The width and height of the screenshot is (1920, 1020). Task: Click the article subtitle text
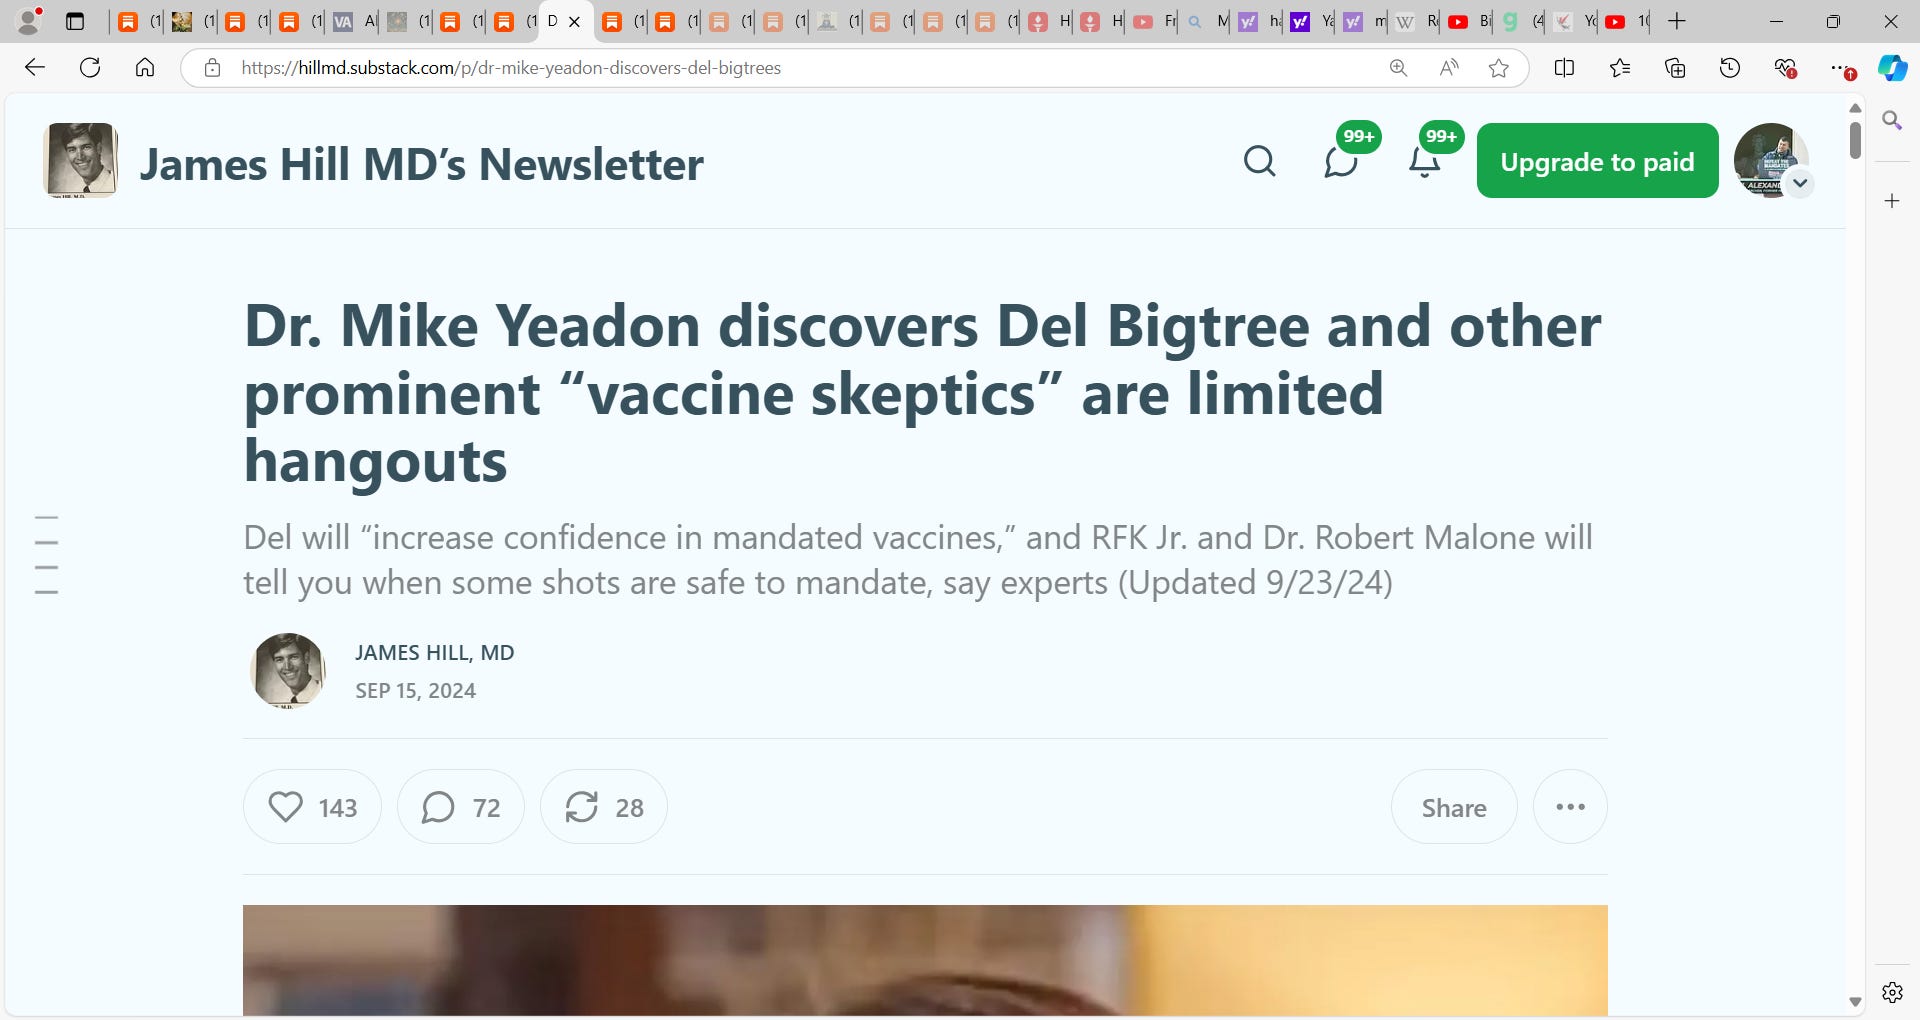click(918, 560)
